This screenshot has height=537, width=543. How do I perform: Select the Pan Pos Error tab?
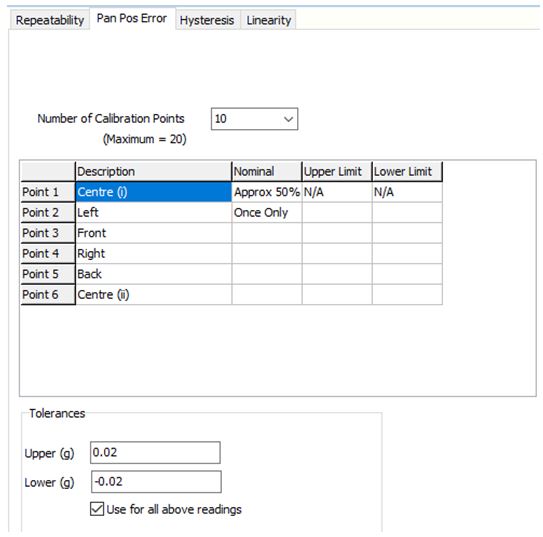(x=132, y=18)
